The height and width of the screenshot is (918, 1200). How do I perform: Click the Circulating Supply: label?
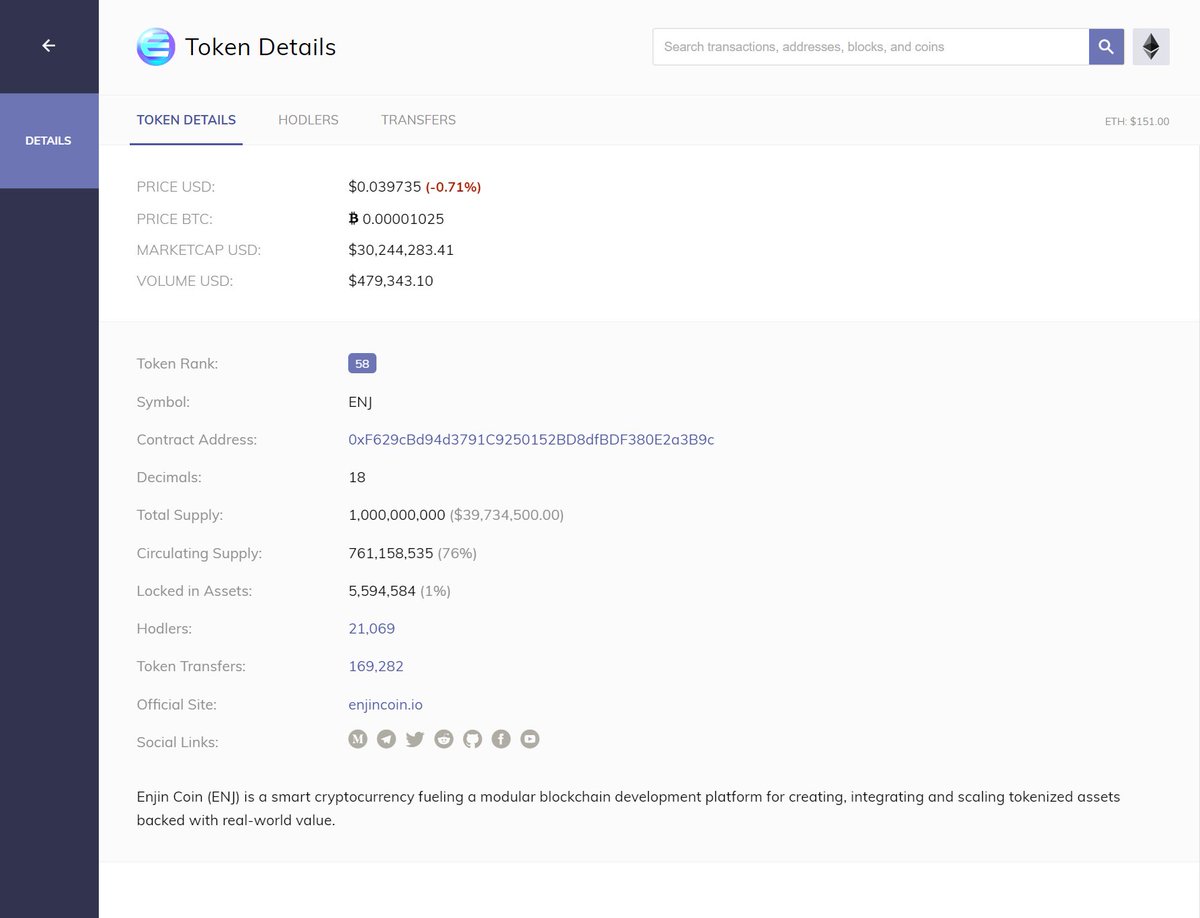(x=199, y=553)
